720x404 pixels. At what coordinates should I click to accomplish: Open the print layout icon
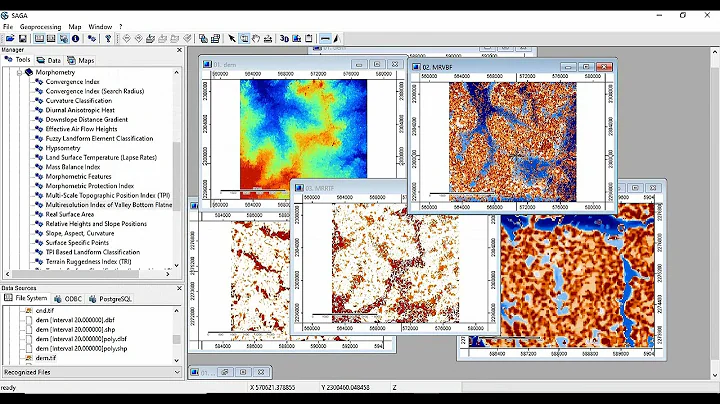pyautogui.click(x=297, y=39)
